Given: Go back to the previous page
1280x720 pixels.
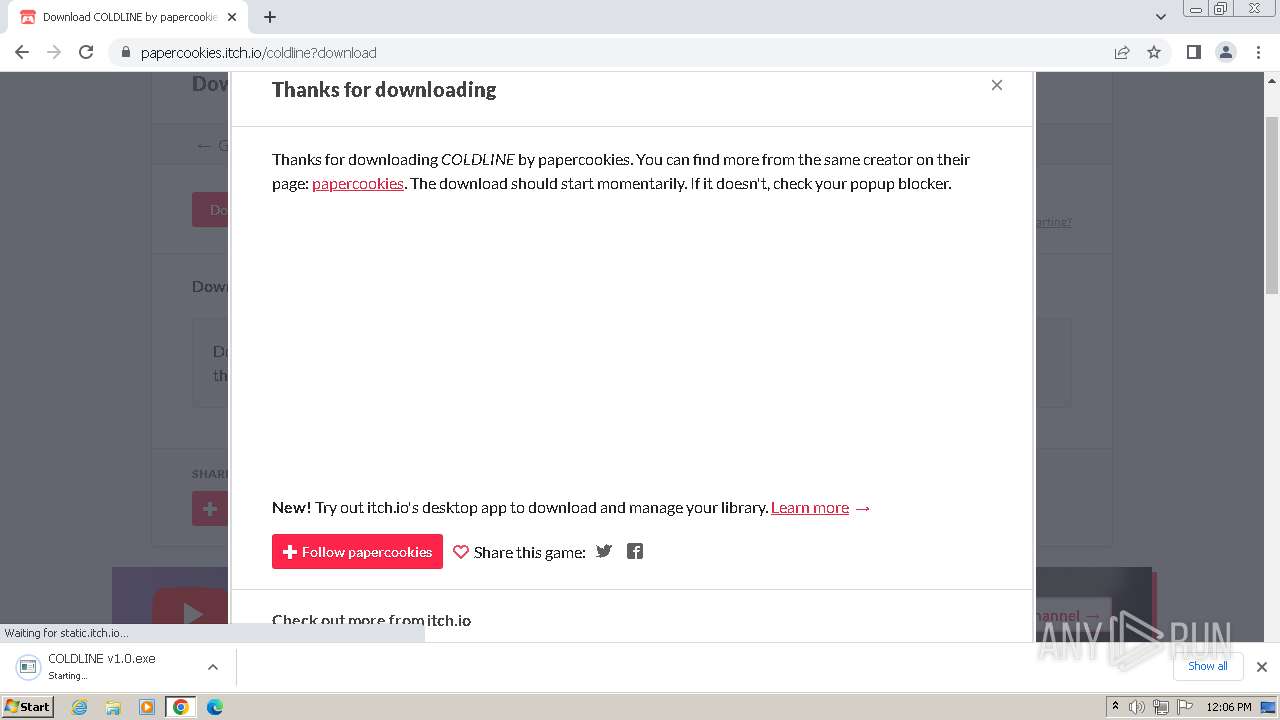Looking at the screenshot, I should [22, 52].
